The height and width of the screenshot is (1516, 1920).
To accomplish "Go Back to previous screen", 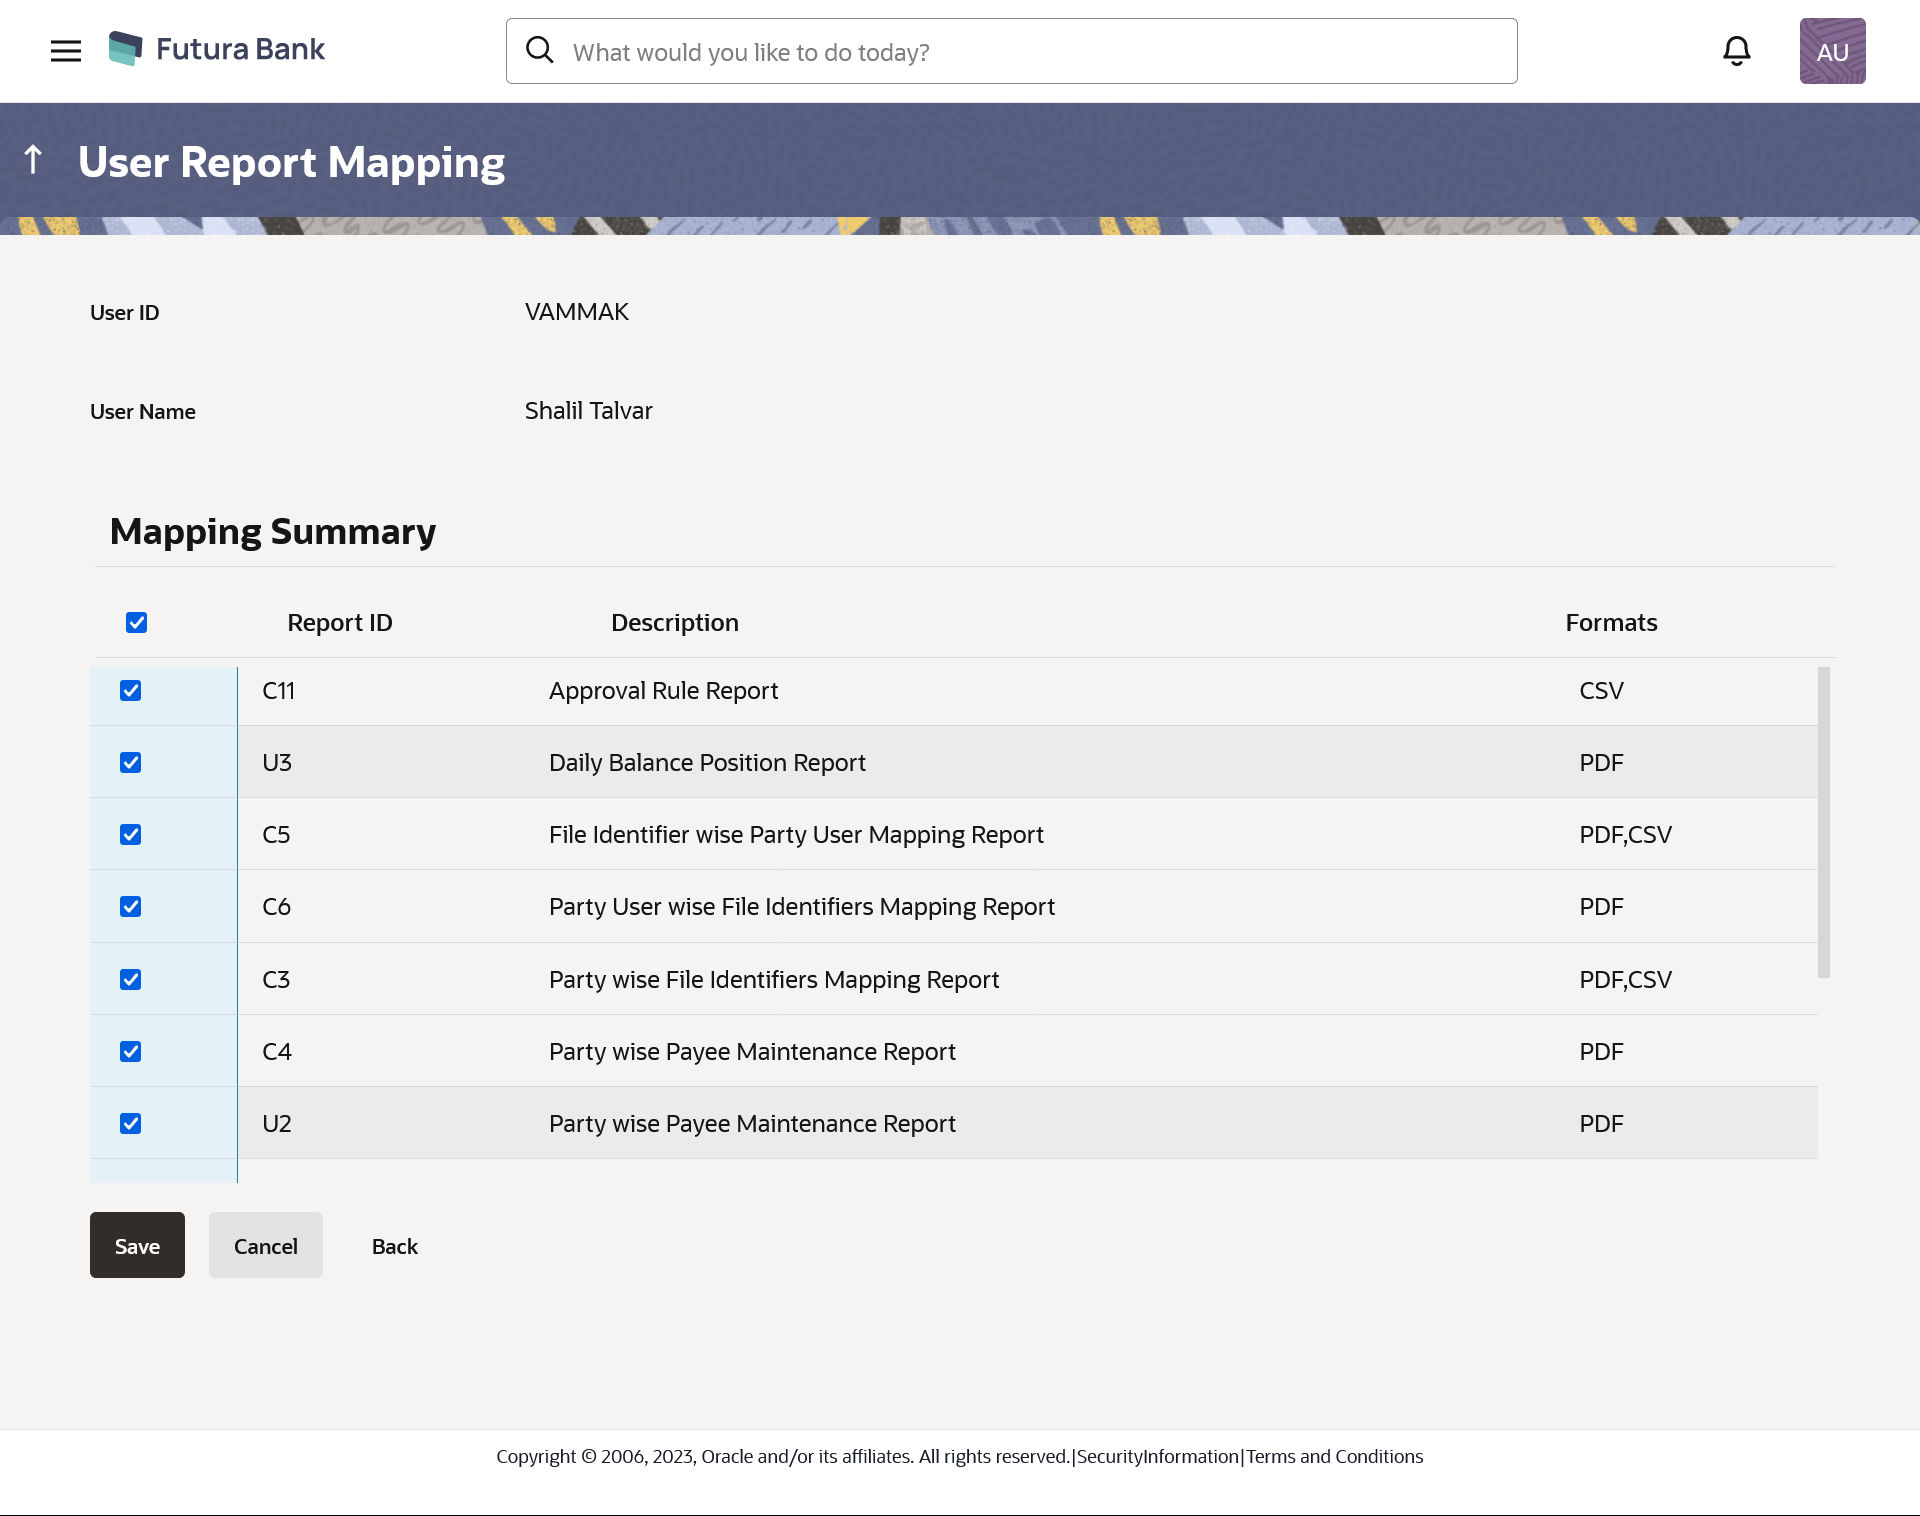I will click(395, 1246).
